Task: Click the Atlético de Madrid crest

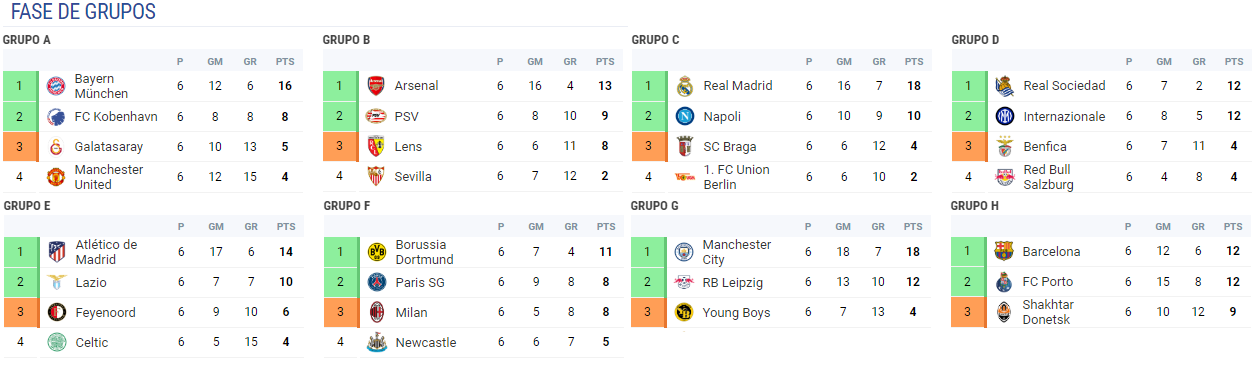Action: point(56,252)
